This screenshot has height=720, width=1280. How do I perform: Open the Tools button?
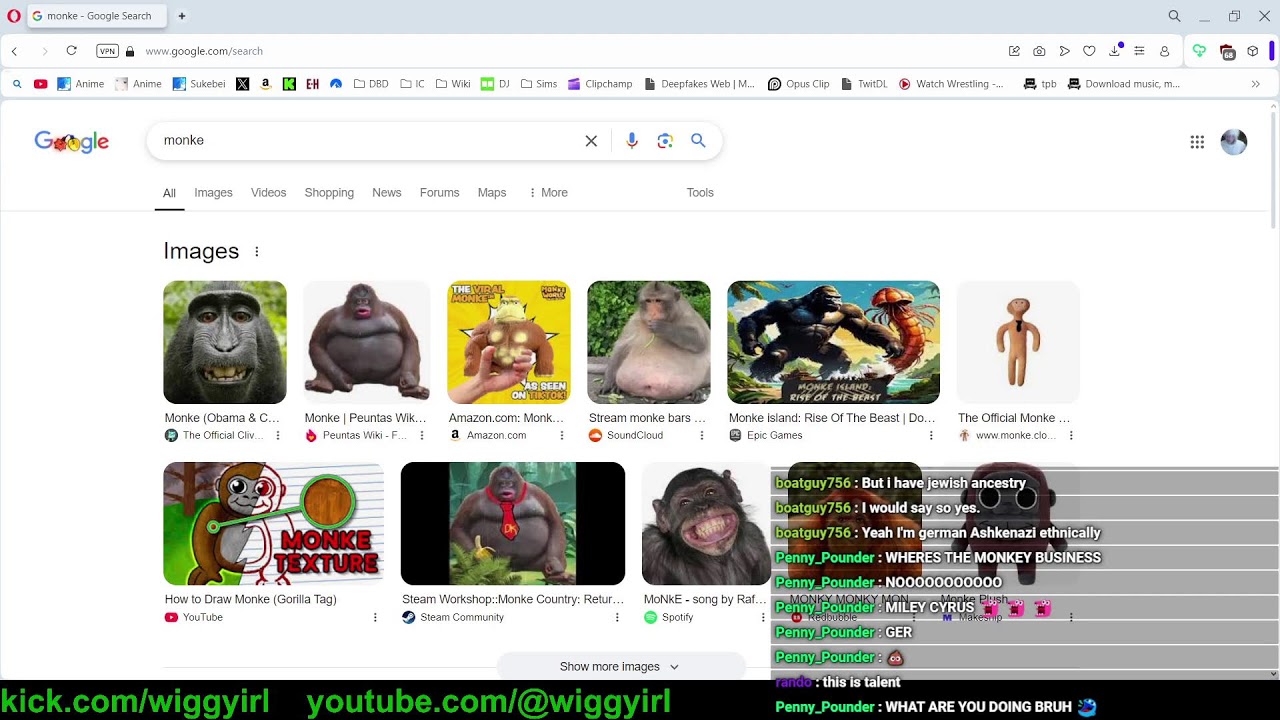(700, 193)
